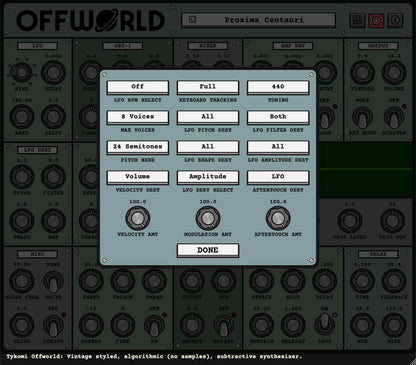
Task: Click the Coarse knob showing -12
Action: 91,325
